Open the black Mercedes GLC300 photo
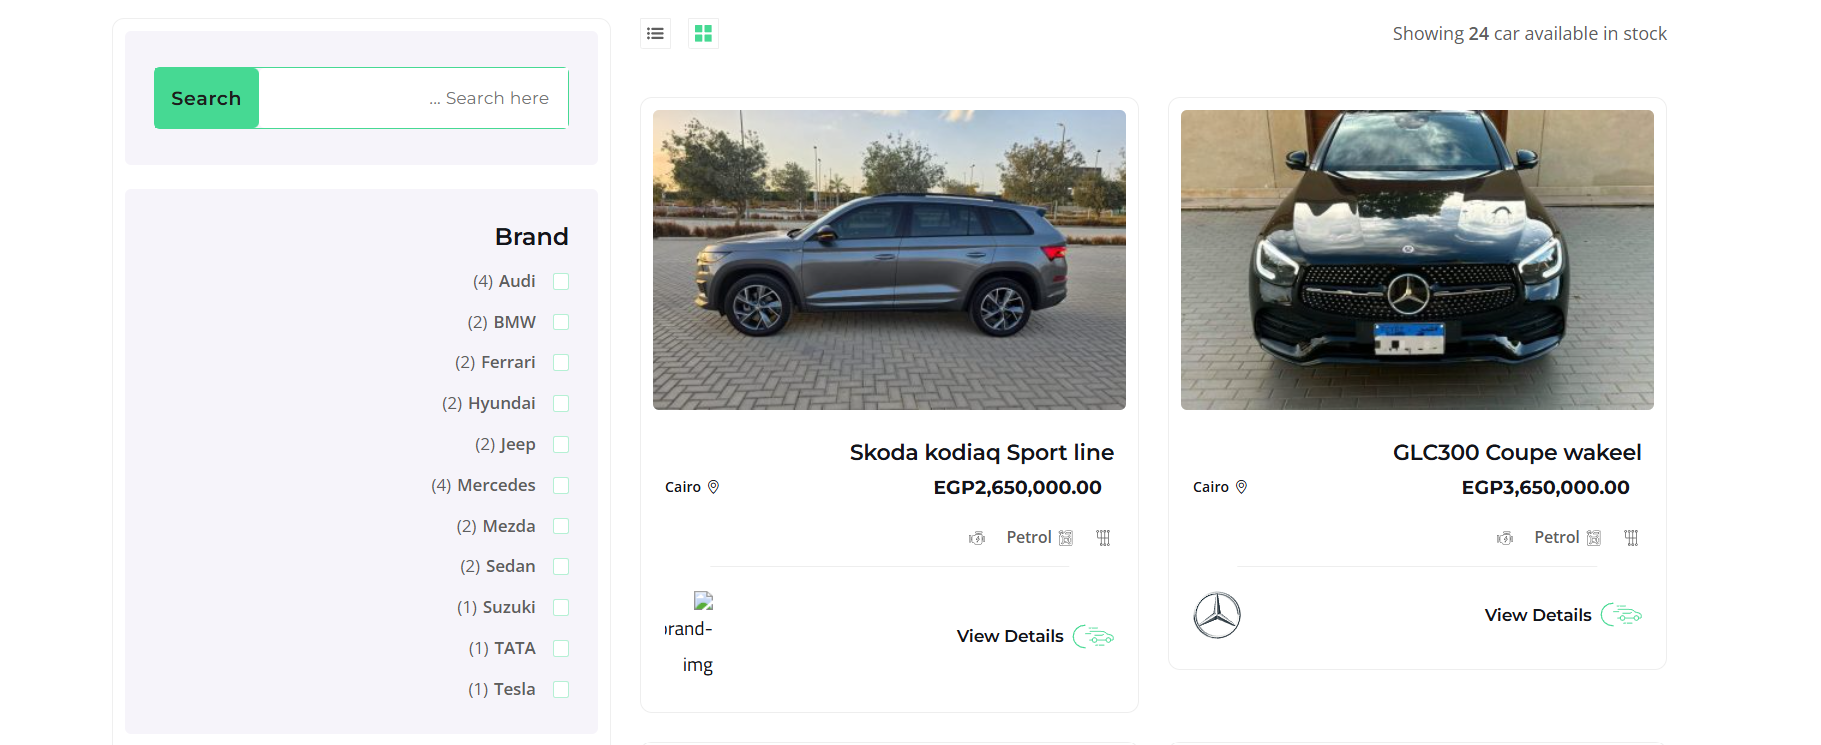 pyautogui.click(x=1417, y=260)
